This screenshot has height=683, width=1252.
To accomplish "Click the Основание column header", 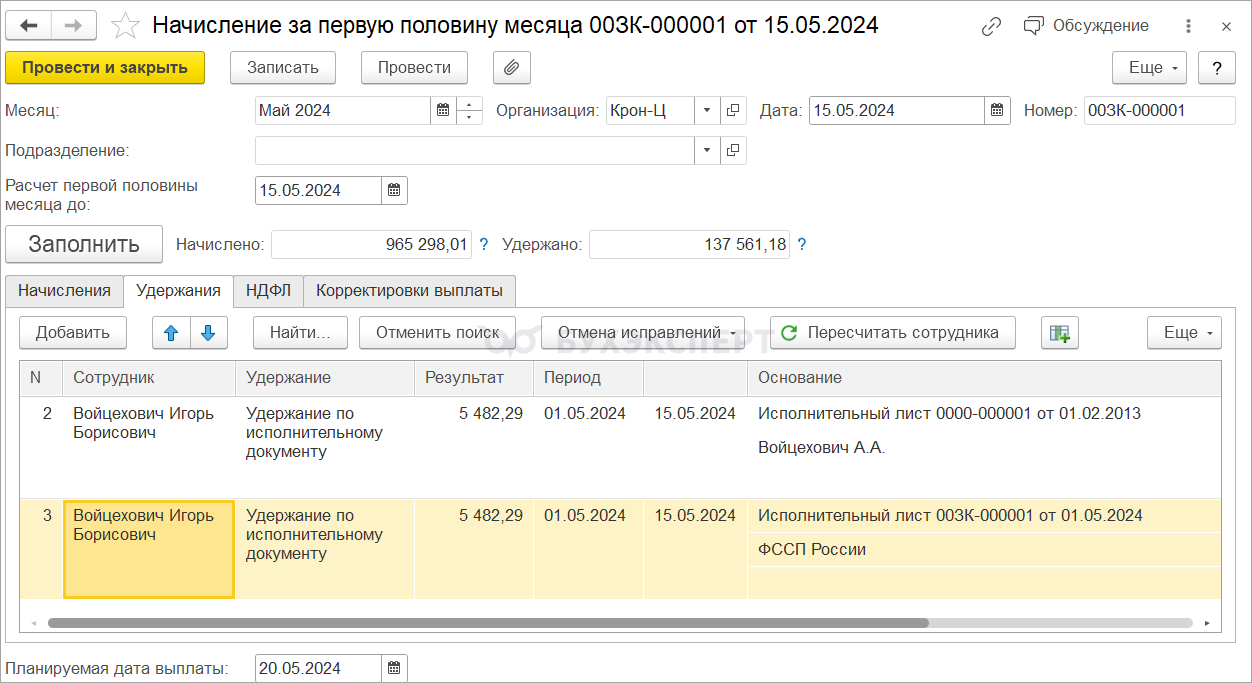I will [x=984, y=378].
